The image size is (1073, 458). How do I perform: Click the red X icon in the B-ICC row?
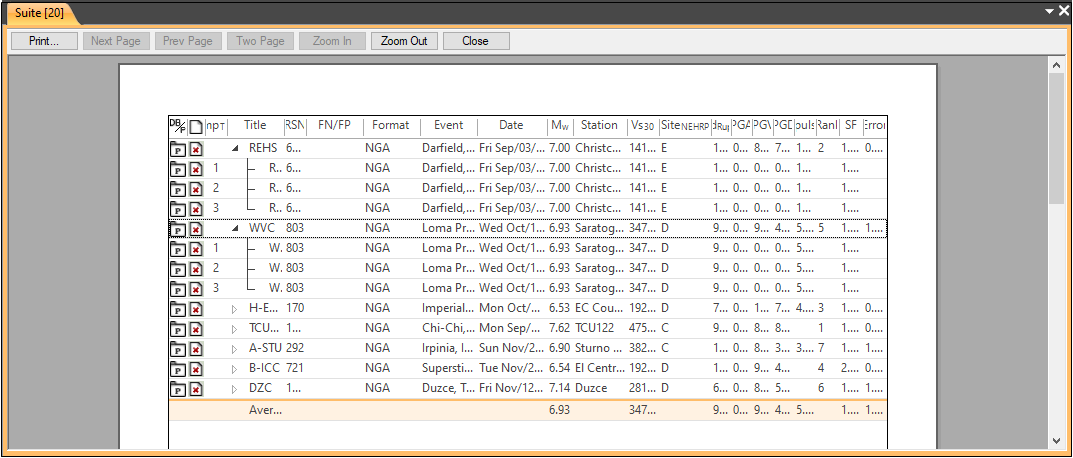pos(196,369)
